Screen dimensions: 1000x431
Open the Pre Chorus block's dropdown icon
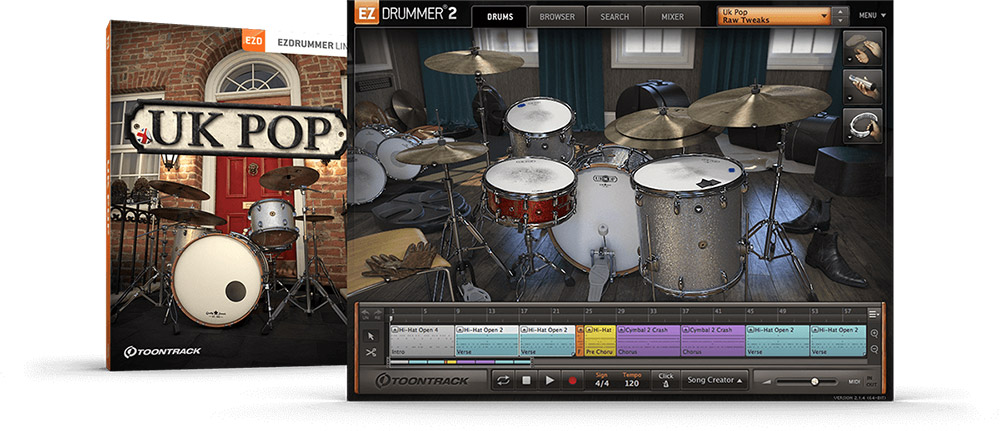pos(589,330)
